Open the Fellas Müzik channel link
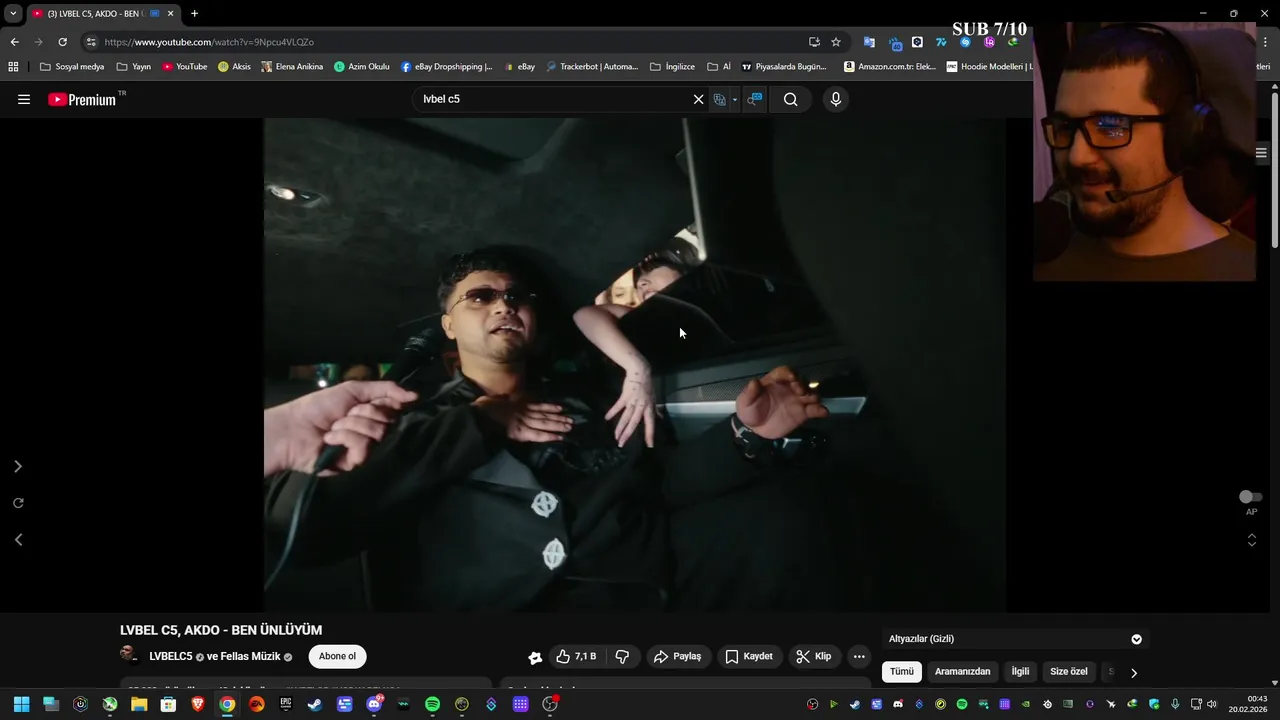This screenshot has height=720, width=1280. click(250, 657)
